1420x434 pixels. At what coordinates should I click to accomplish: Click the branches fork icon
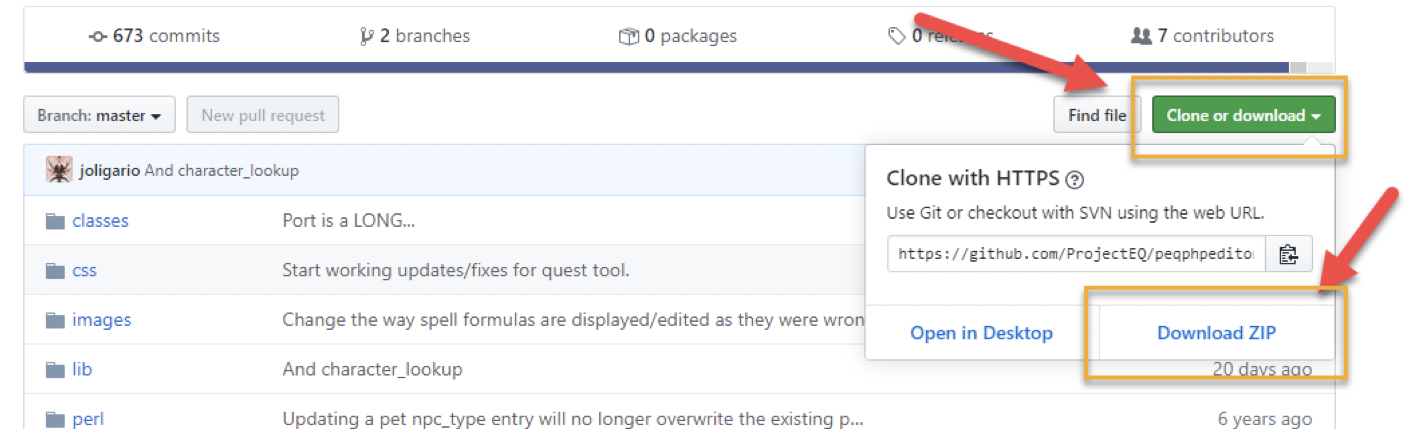click(367, 36)
